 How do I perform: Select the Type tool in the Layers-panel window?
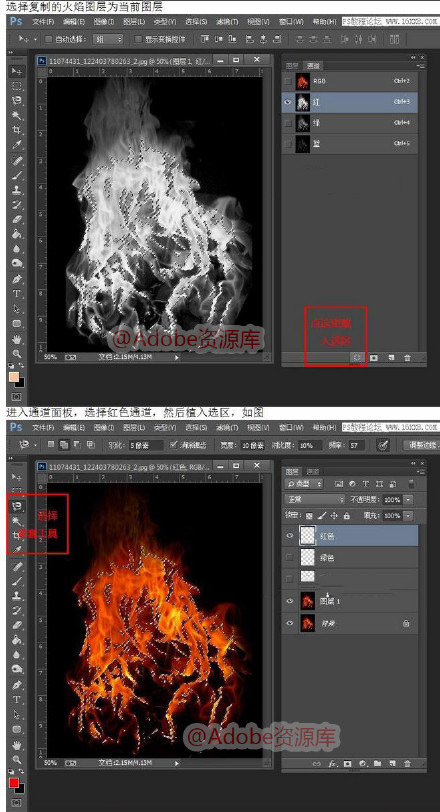click(x=17, y=700)
